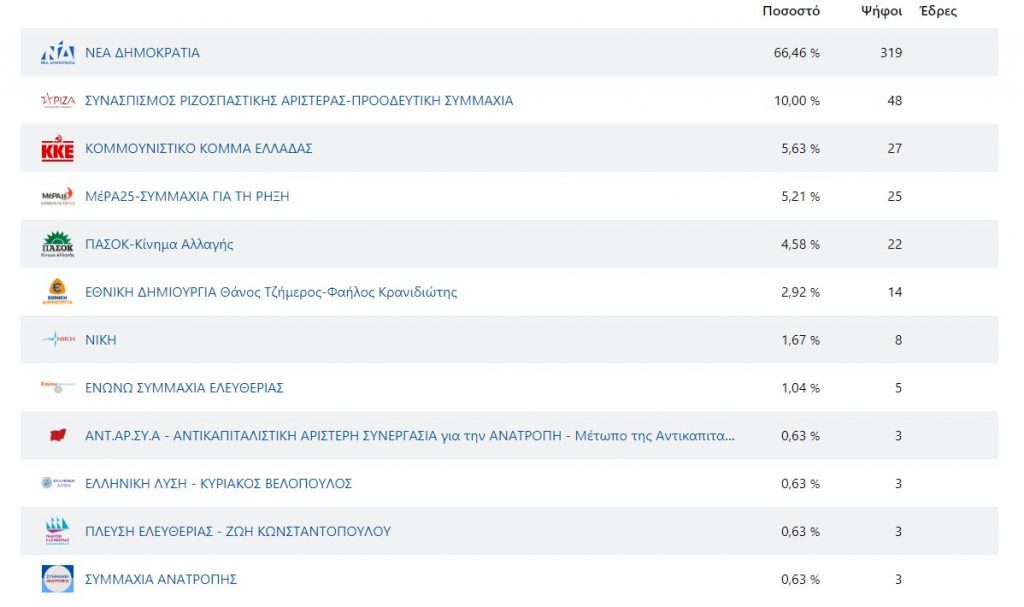Click the 0,63 % value for ΑΝΤ.ΑΡ.ΣΥ.Α
The height and width of the screenshot is (607, 1024).
[801, 436]
